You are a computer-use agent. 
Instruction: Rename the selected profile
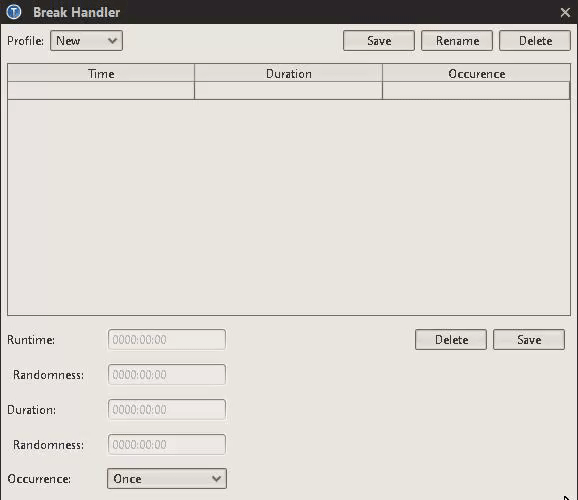point(457,41)
